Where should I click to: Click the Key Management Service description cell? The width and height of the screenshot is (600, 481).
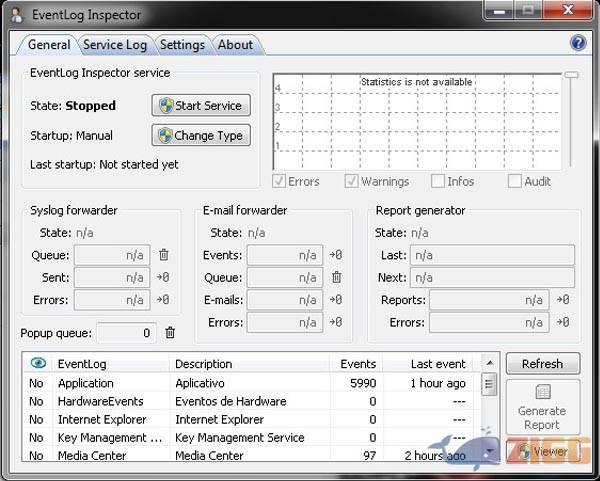tap(240, 437)
